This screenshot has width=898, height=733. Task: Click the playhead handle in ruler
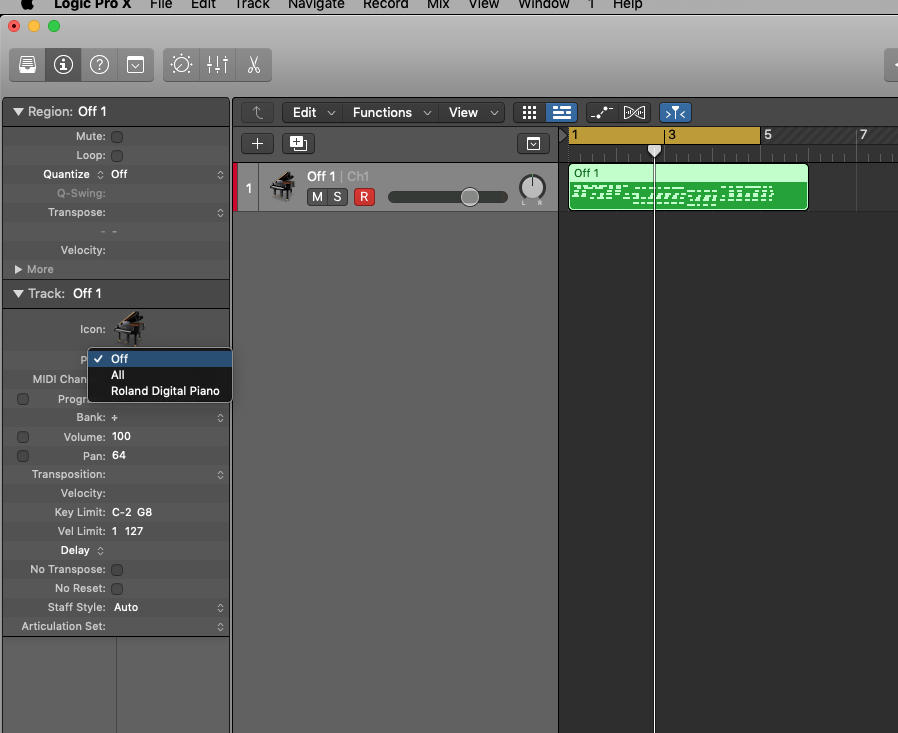pyautogui.click(x=654, y=151)
